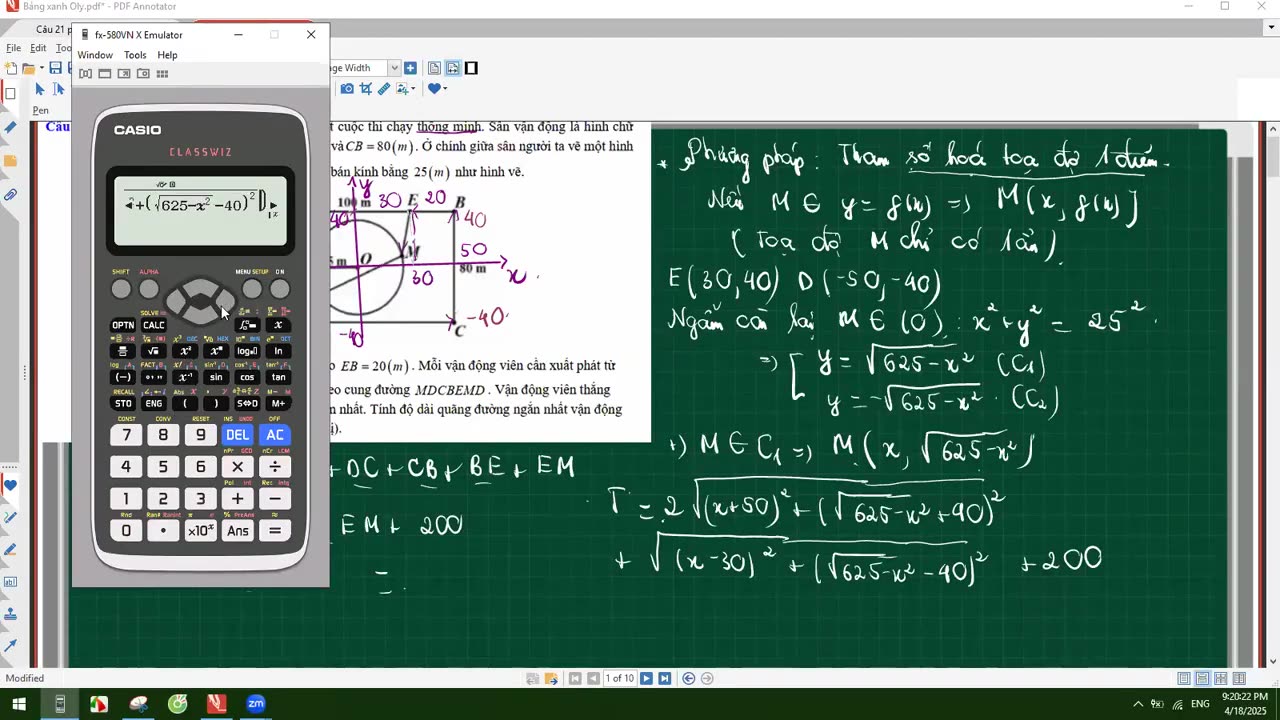Click the capture screen icon in emulator toolbar
The height and width of the screenshot is (720, 1280).
[x=143, y=74]
